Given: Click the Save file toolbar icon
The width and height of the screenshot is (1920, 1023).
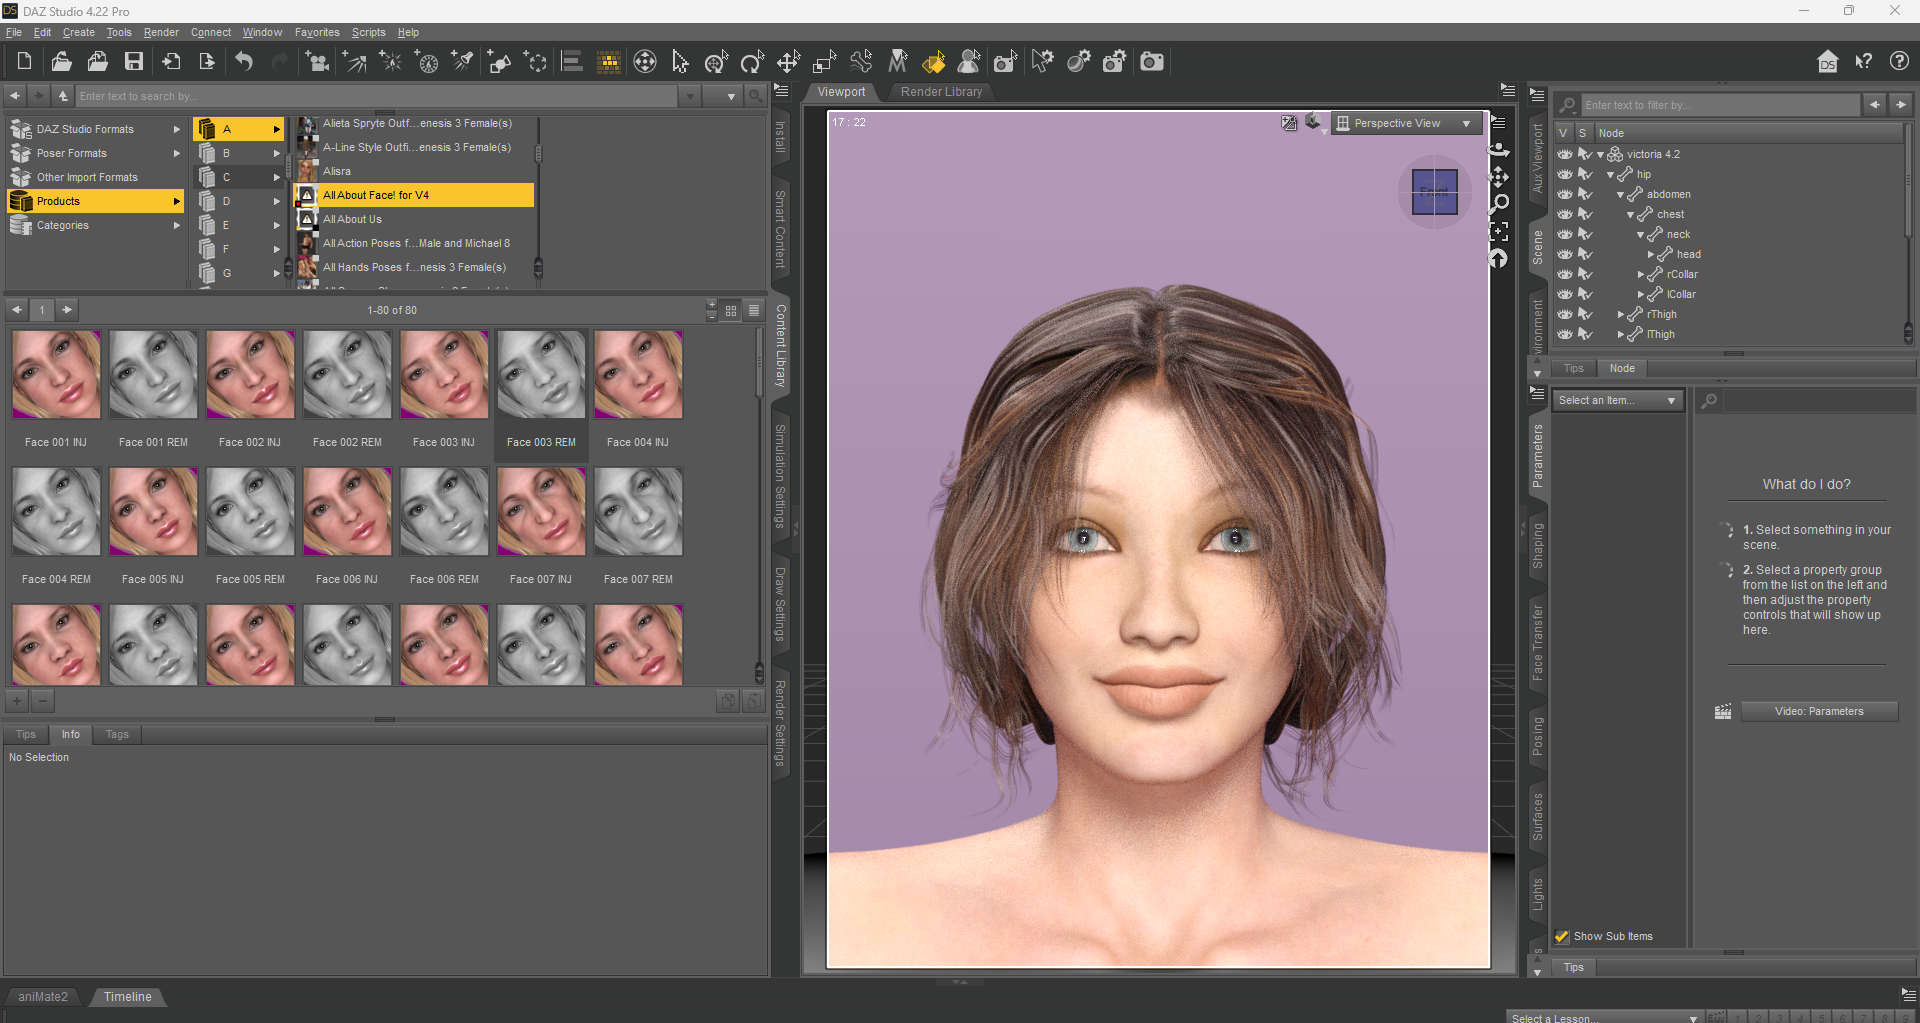Looking at the screenshot, I should coord(133,62).
